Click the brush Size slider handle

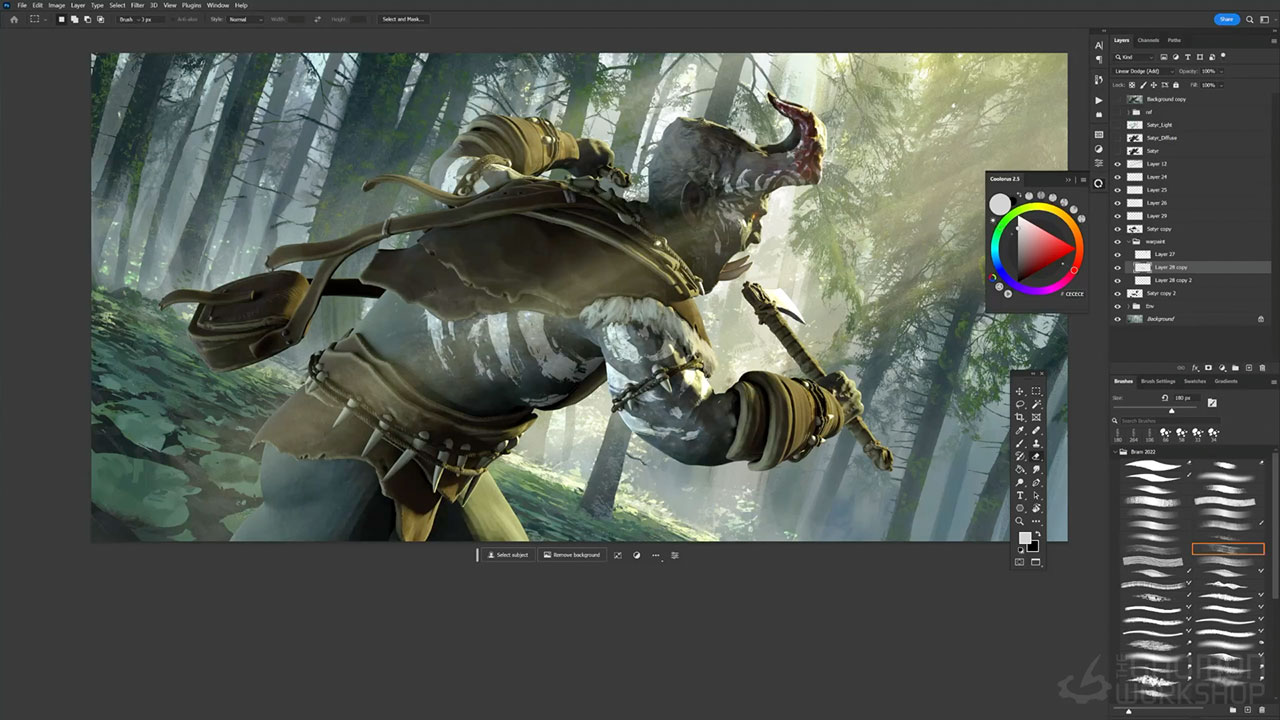(x=1172, y=410)
